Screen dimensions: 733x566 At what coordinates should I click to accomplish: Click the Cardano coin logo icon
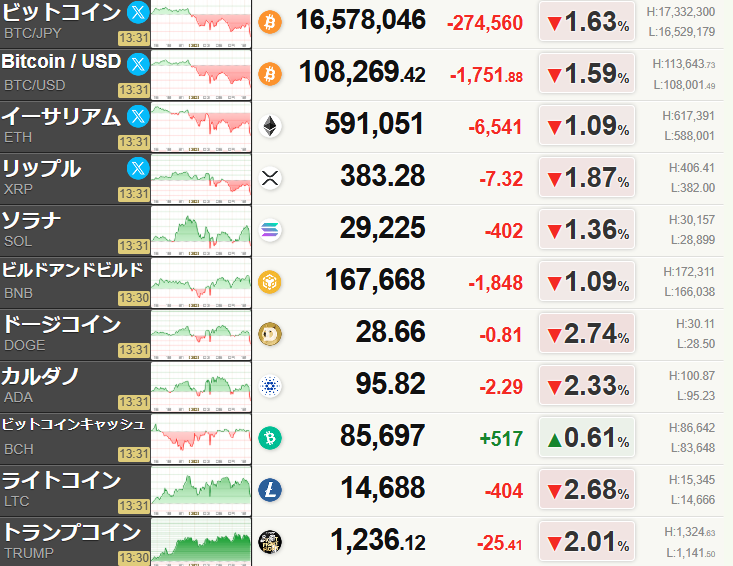click(270, 386)
